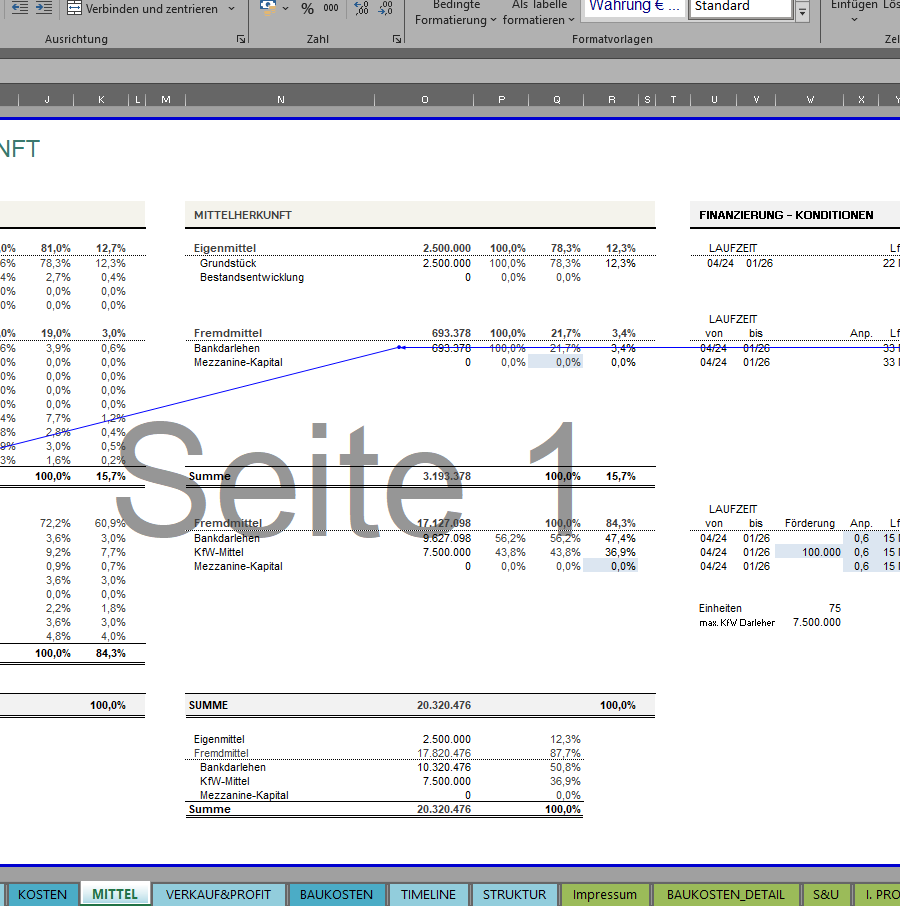The image size is (900, 906).
Task: Open Ausrichtung dialog launcher icon
Action: [x=240, y=39]
